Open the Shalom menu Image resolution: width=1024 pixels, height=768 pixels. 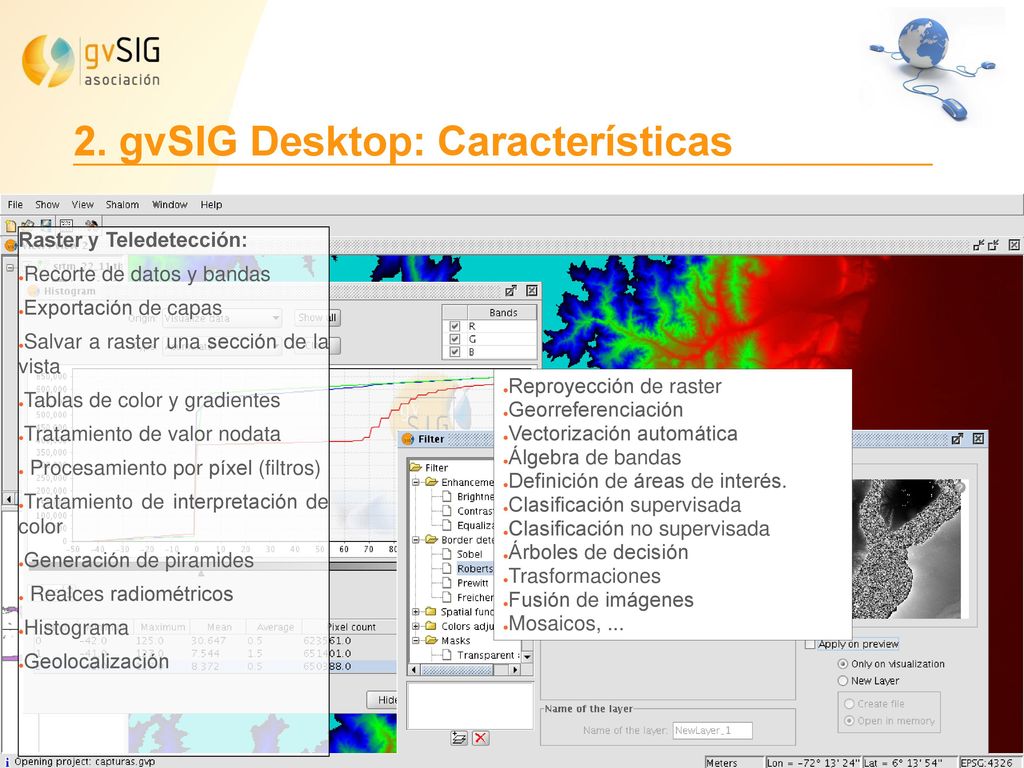coord(122,204)
